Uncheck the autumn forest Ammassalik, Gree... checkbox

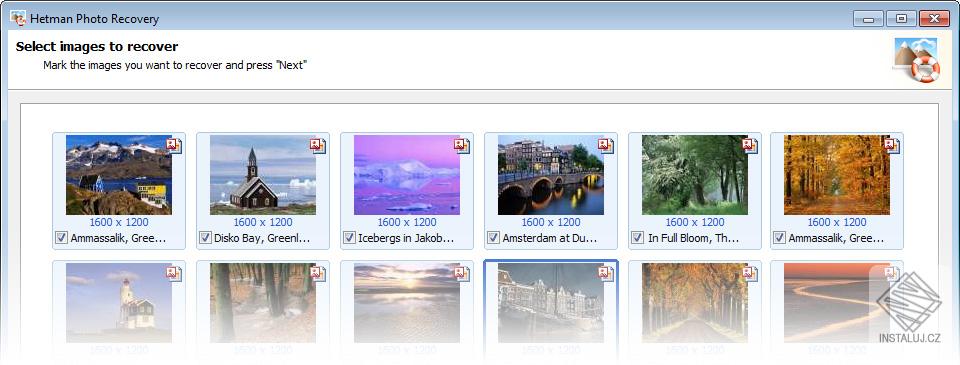(779, 238)
